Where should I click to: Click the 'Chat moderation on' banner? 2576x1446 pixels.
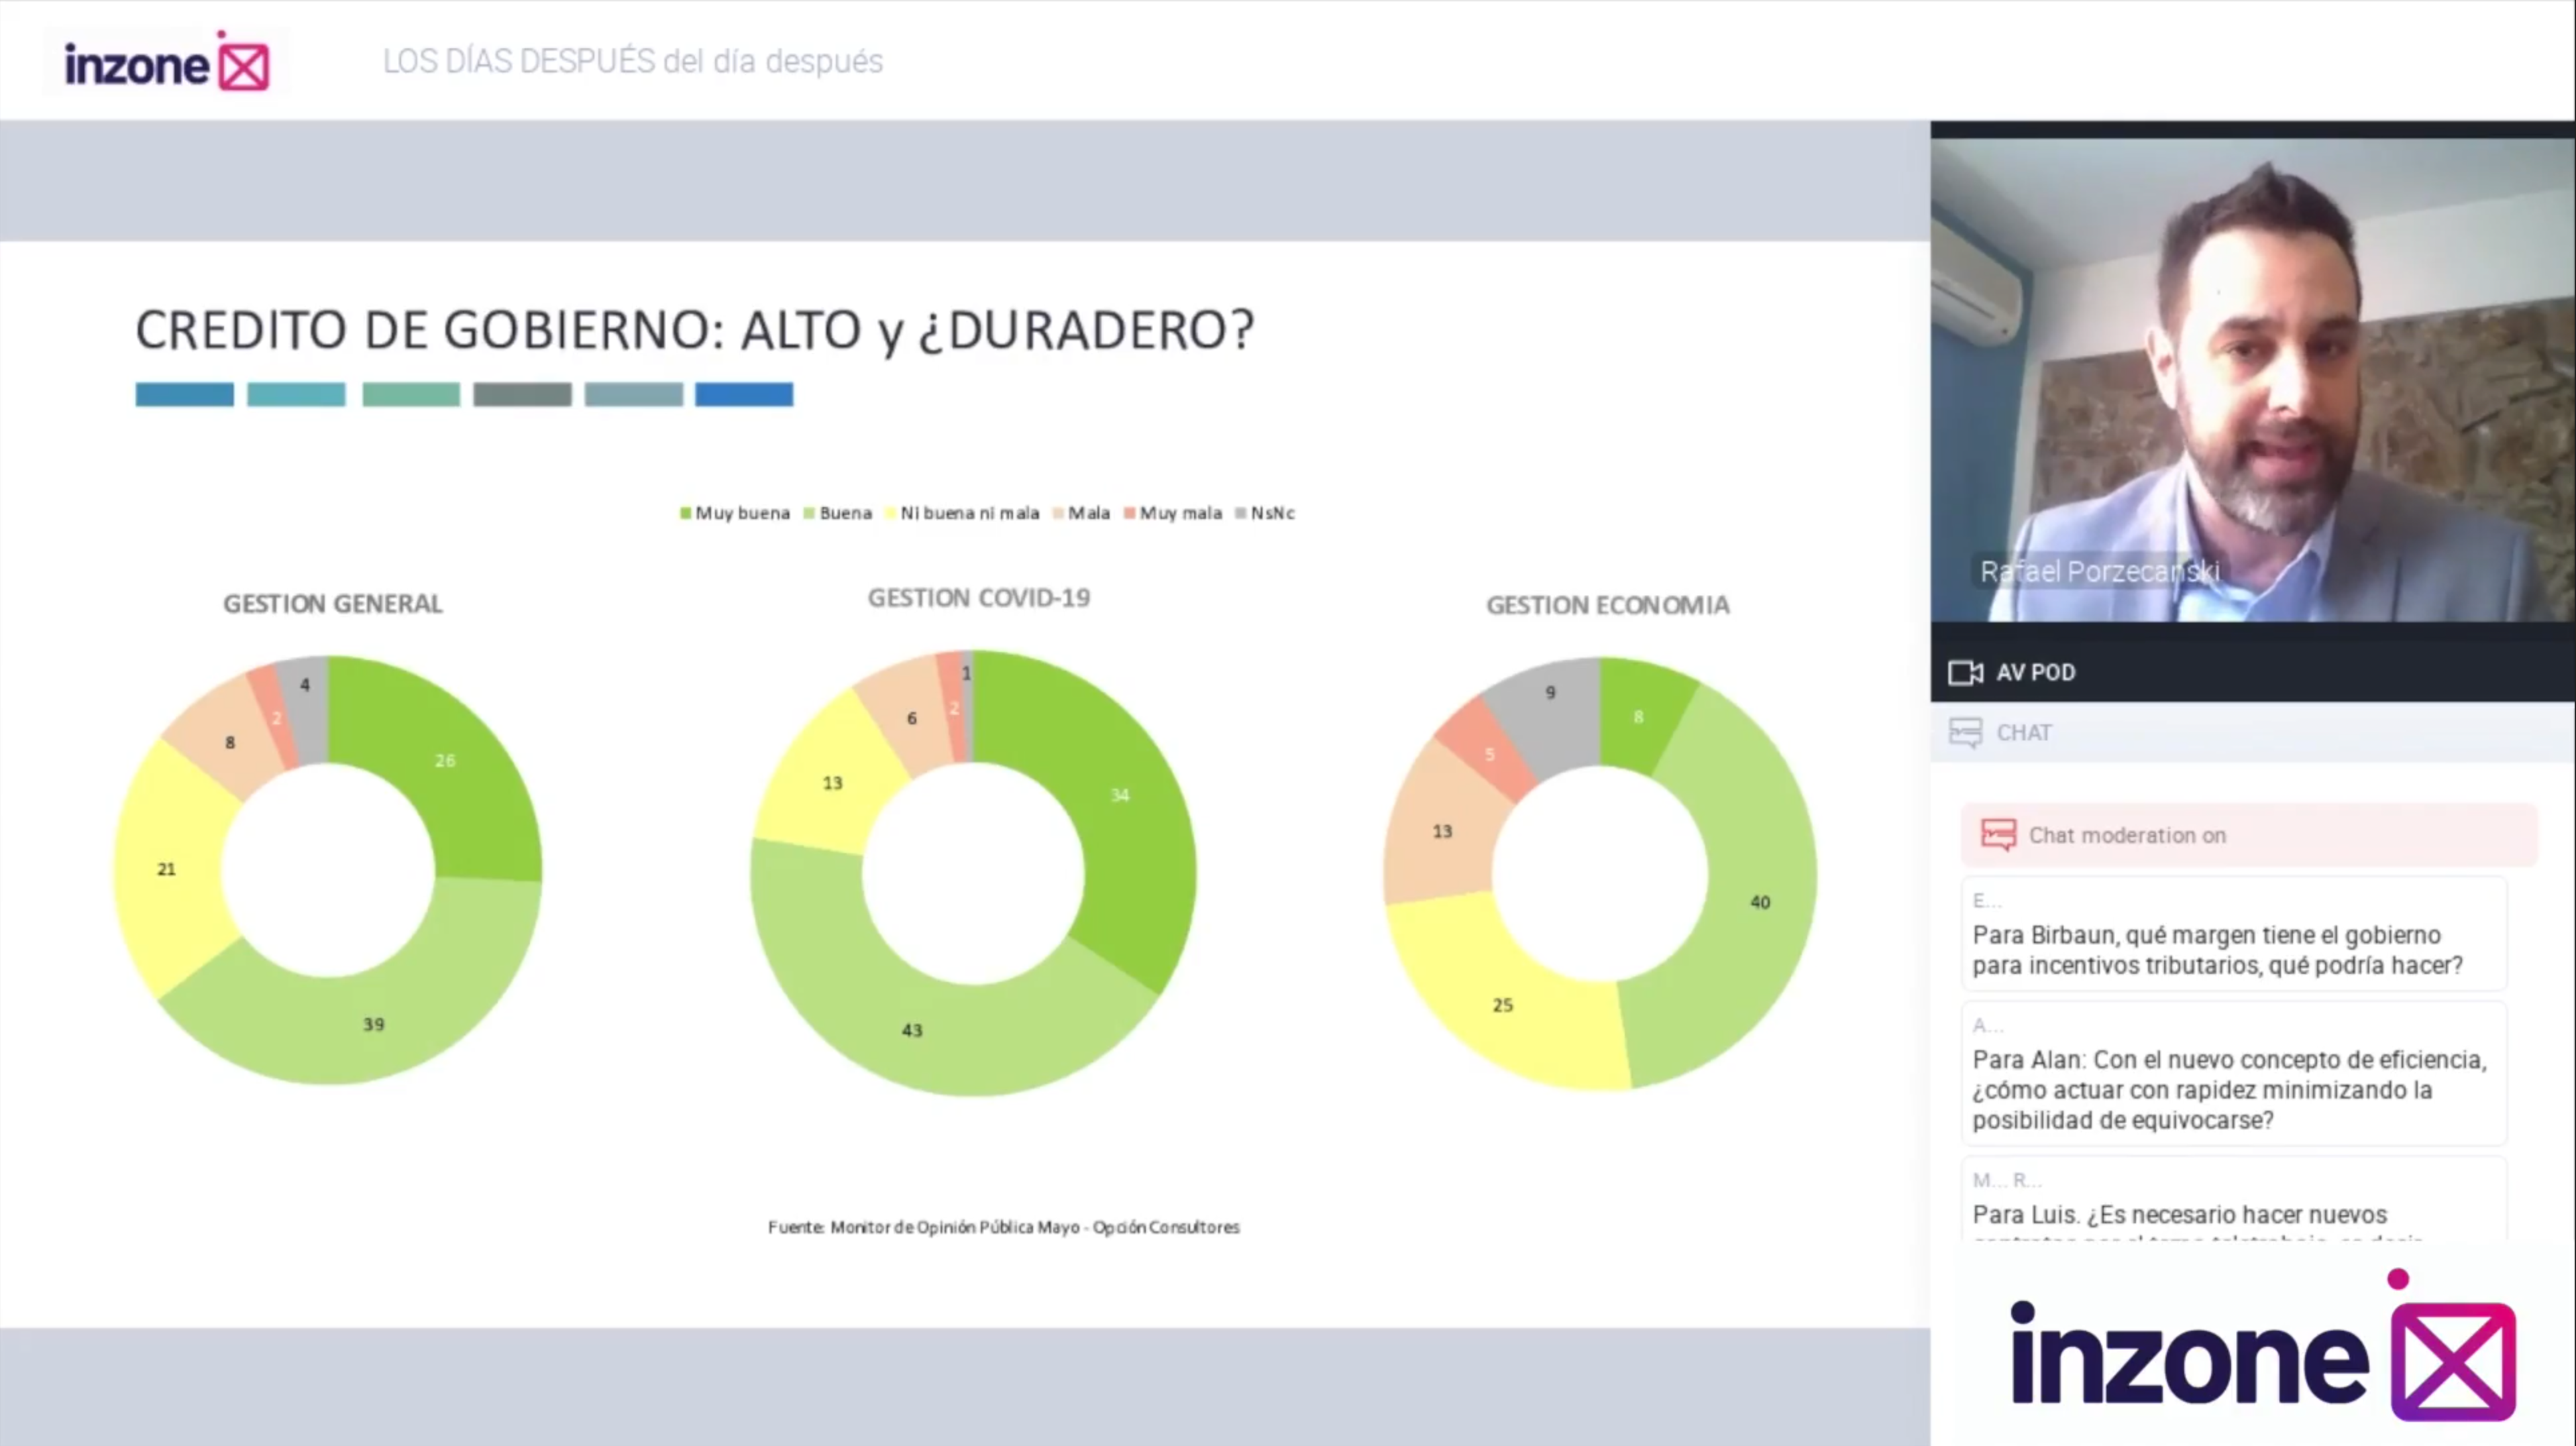click(2248, 835)
